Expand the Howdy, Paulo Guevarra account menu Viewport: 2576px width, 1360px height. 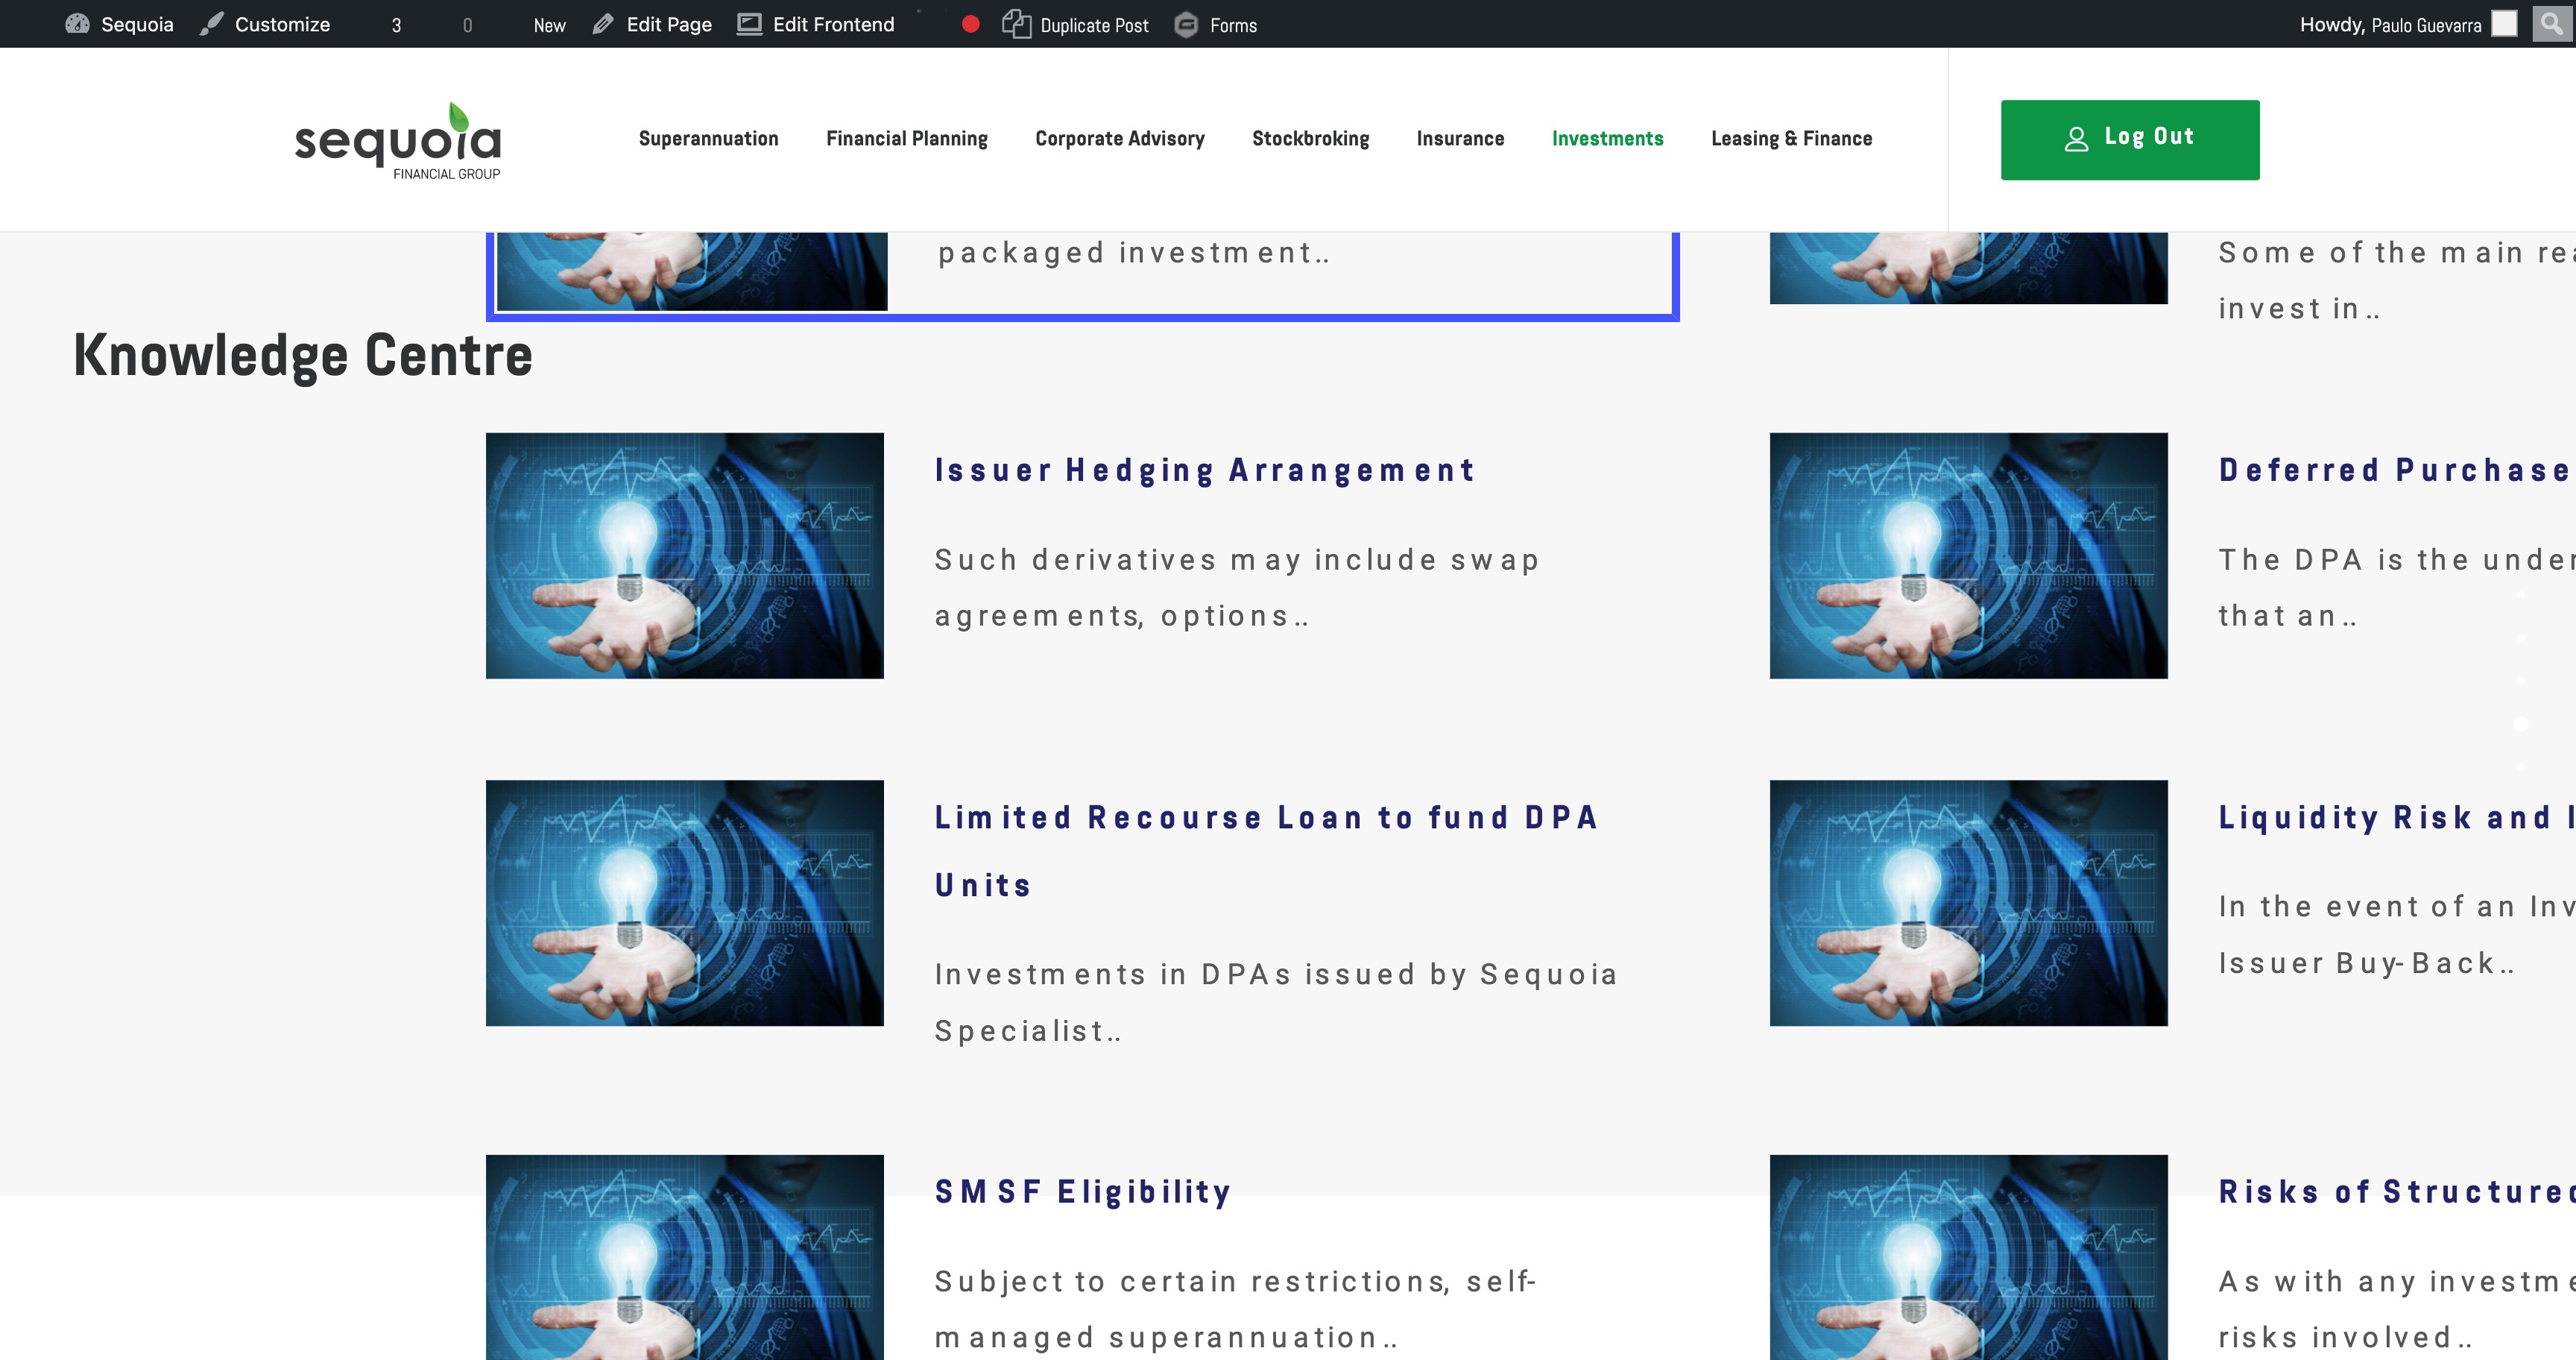(2390, 25)
